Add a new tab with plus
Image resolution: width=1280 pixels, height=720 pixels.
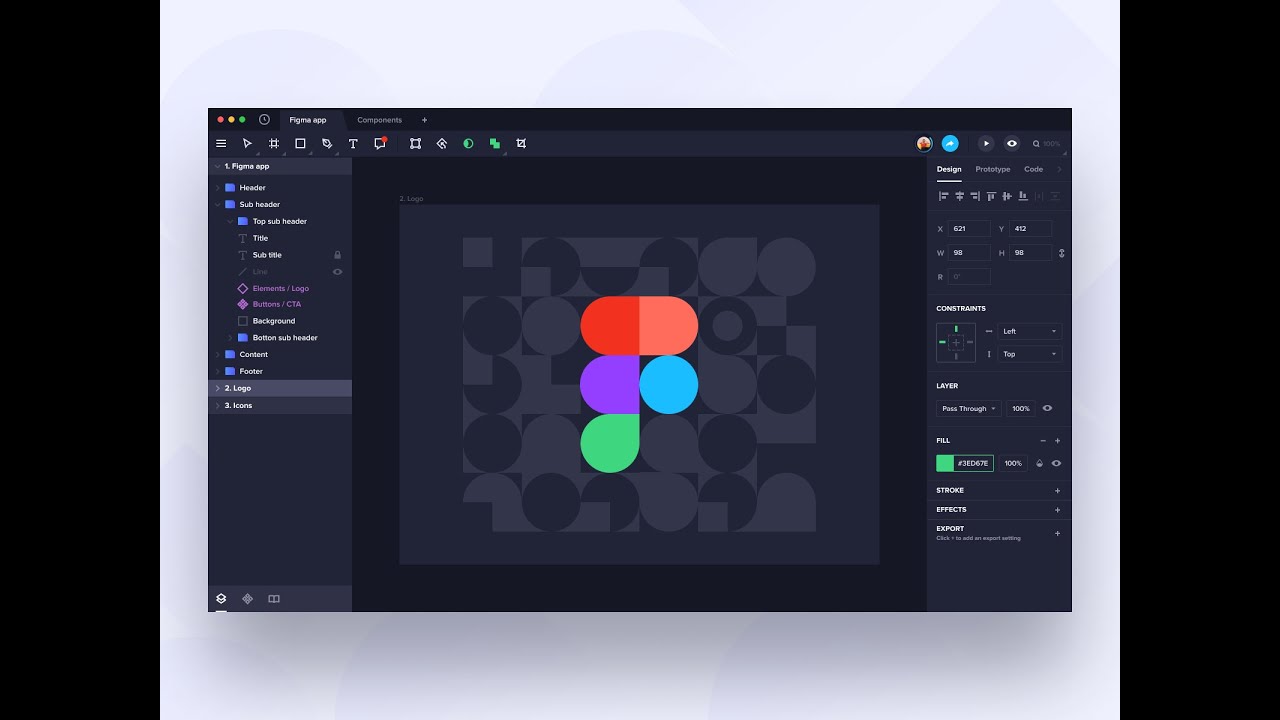(424, 120)
